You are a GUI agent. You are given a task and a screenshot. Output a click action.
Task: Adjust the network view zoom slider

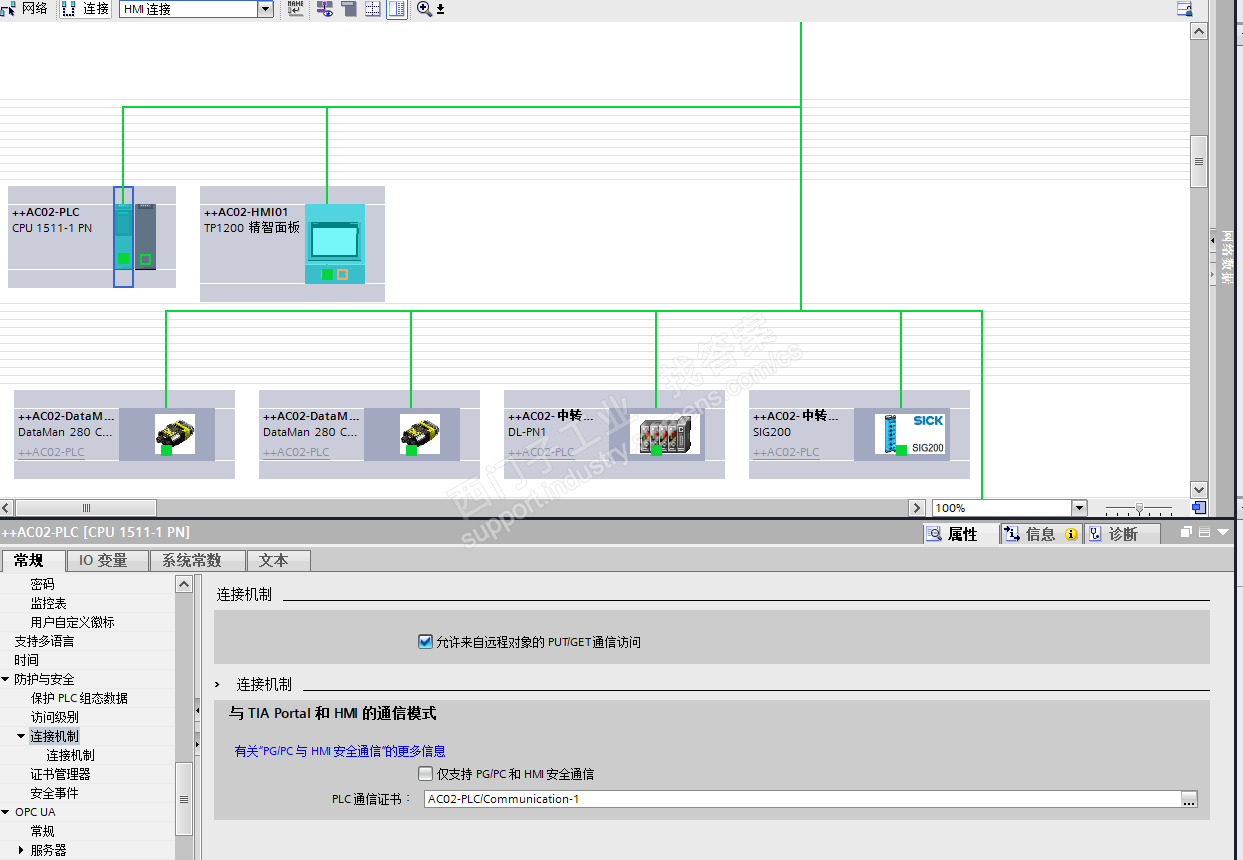pos(1138,508)
